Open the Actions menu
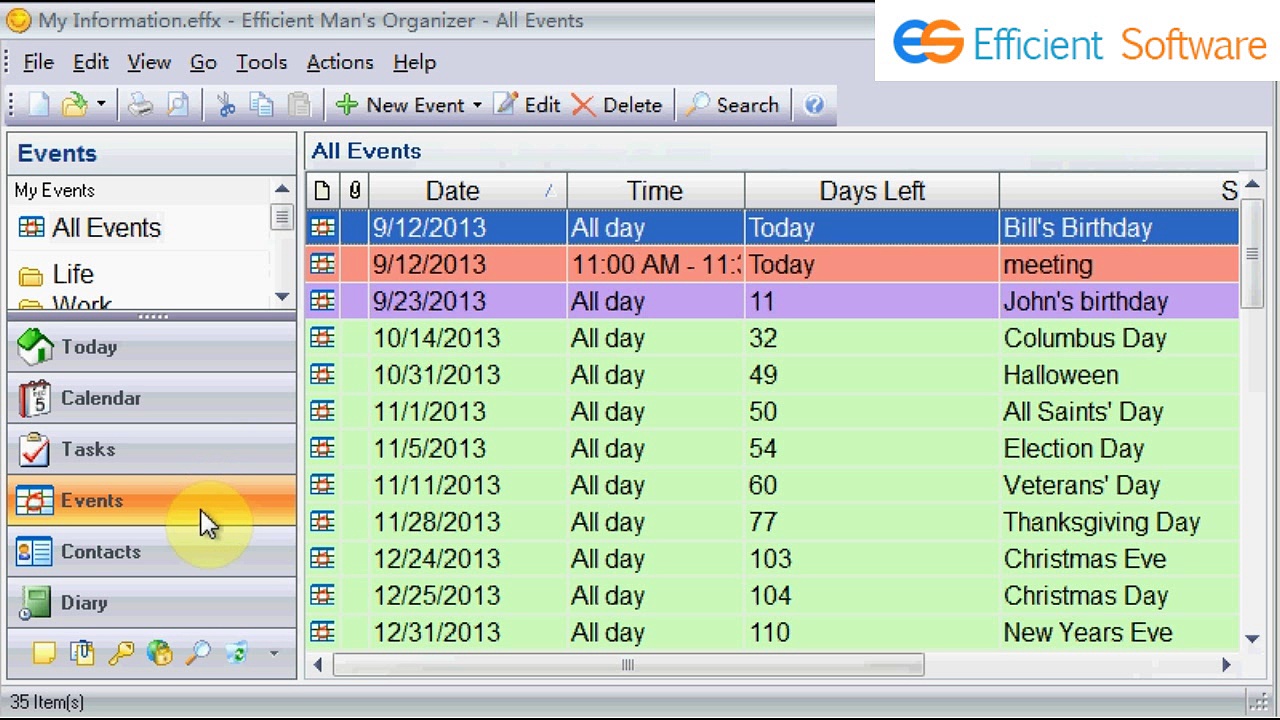The height and width of the screenshot is (720, 1280). 340,62
